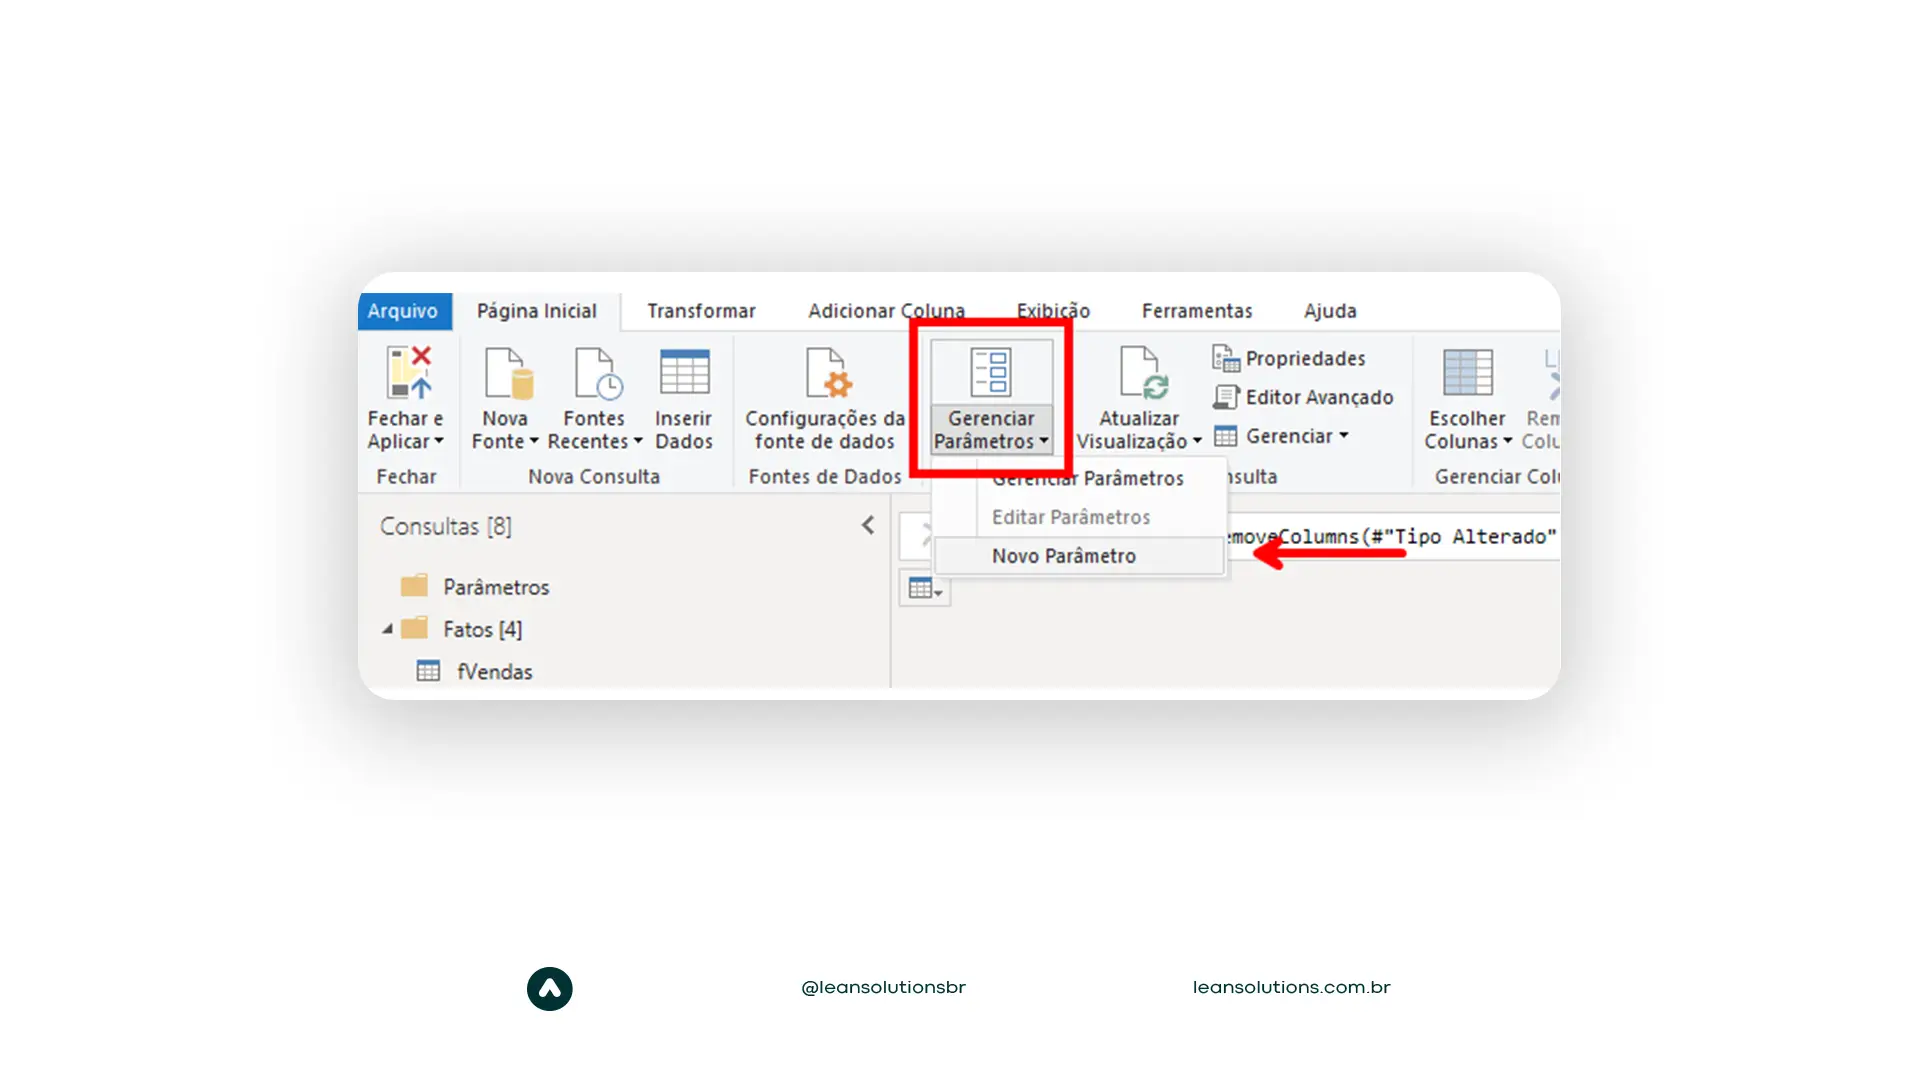Select Gerenciar Parâmetros menu entry
Image resolution: width=1920 pixels, height=1080 pixels.
1080,478
